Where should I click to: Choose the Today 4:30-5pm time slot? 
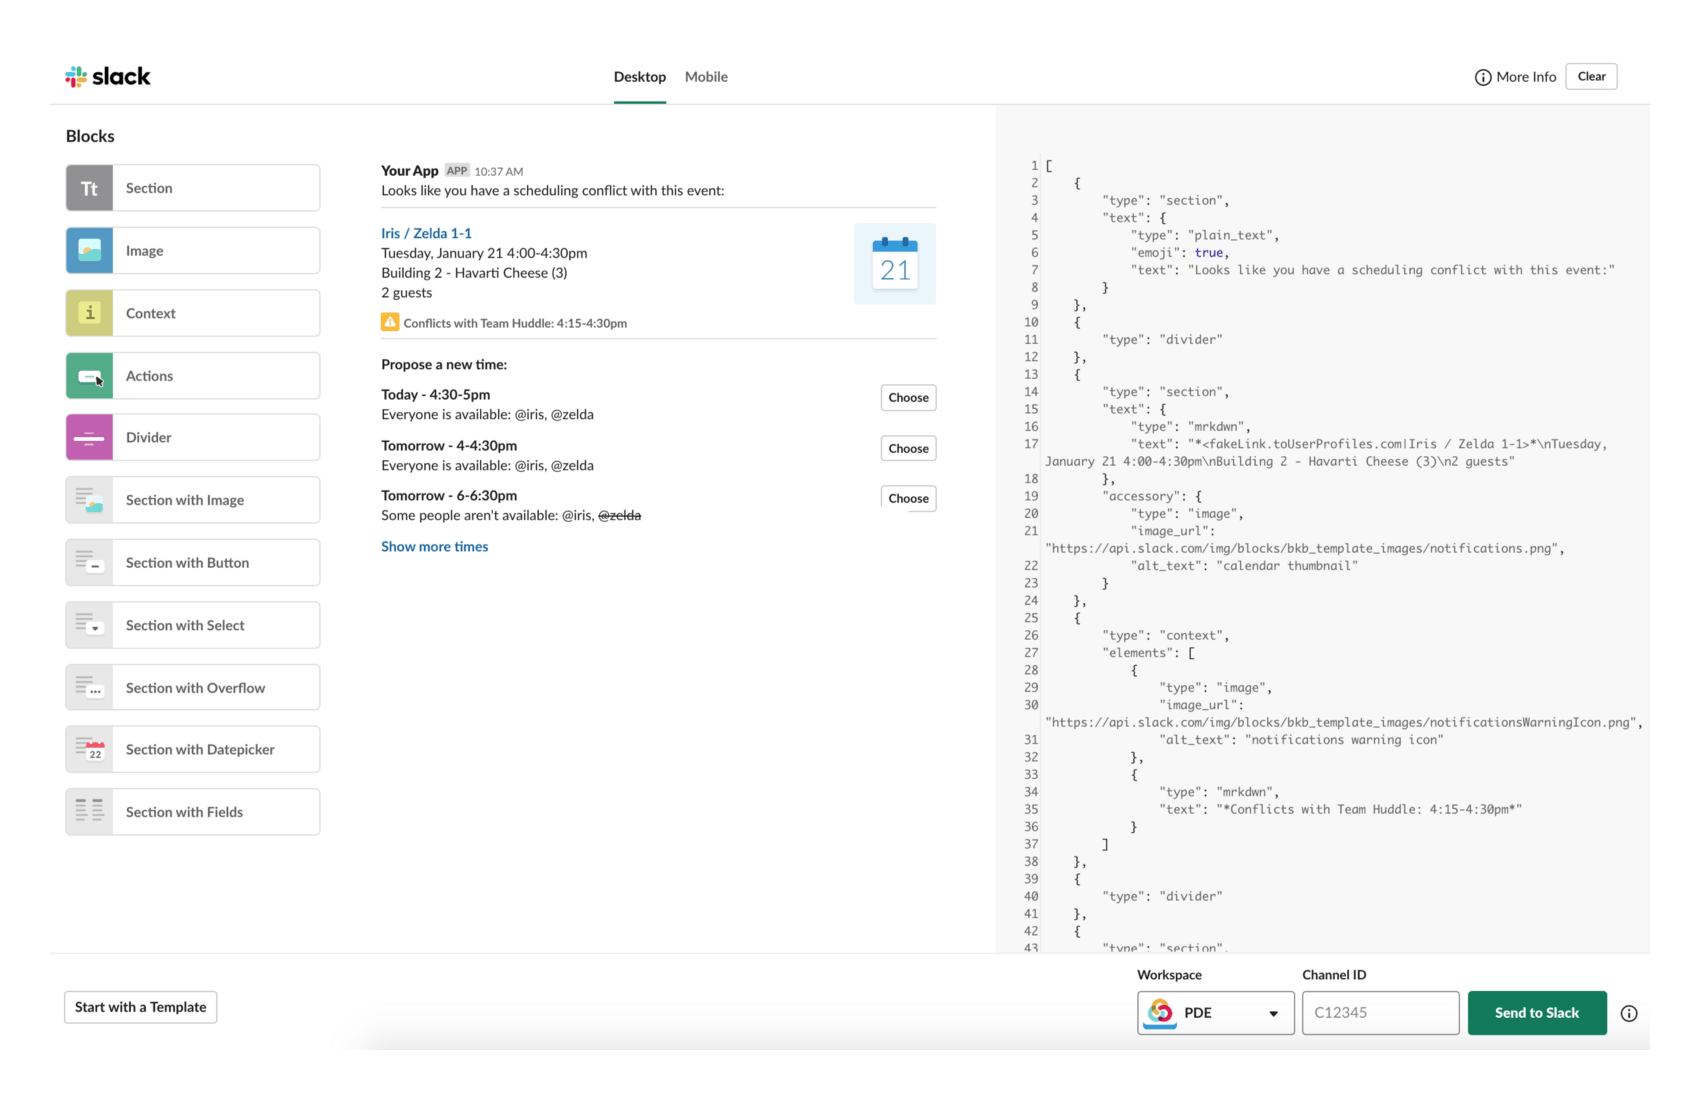point(908,398)
